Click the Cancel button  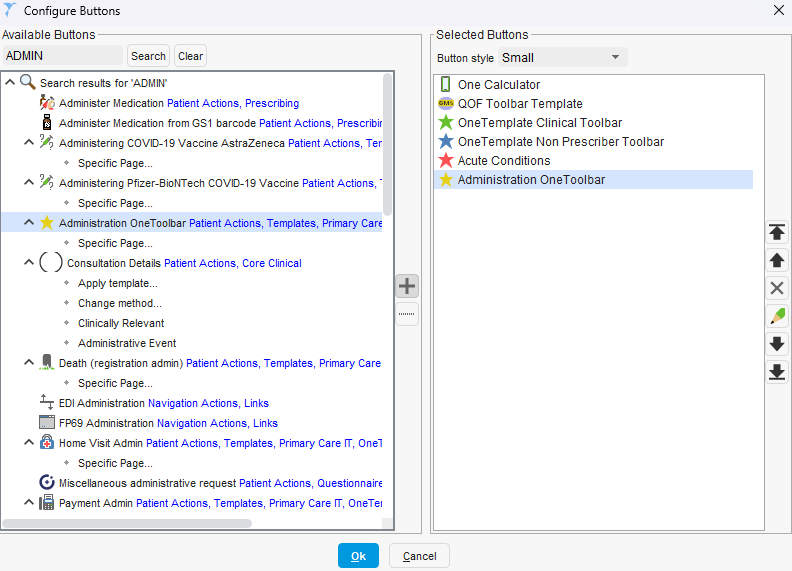coord(419,556)
